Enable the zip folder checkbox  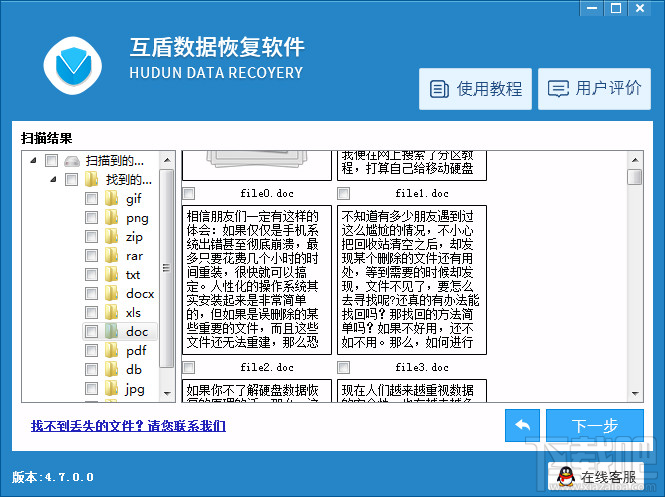pos(91,236)
